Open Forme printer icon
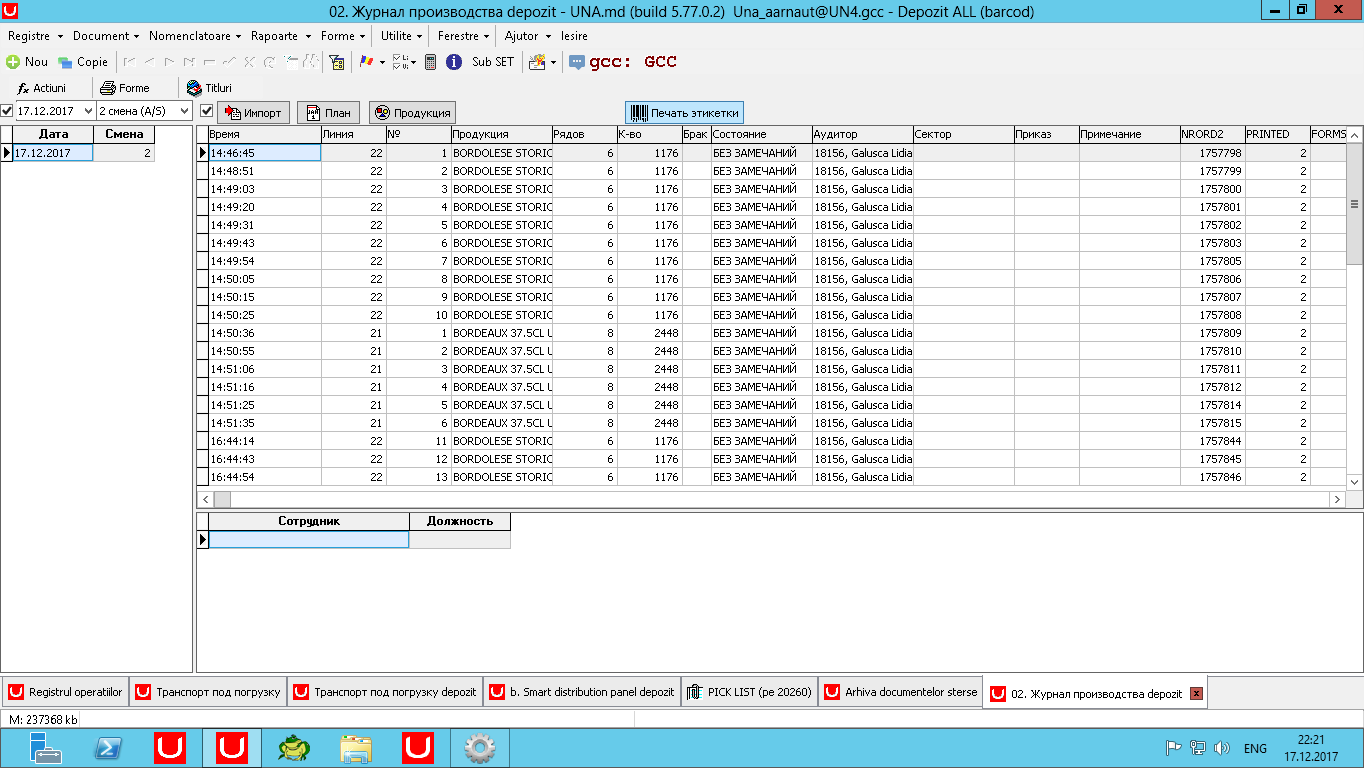 pyautogui.click(x=108, y=88)
